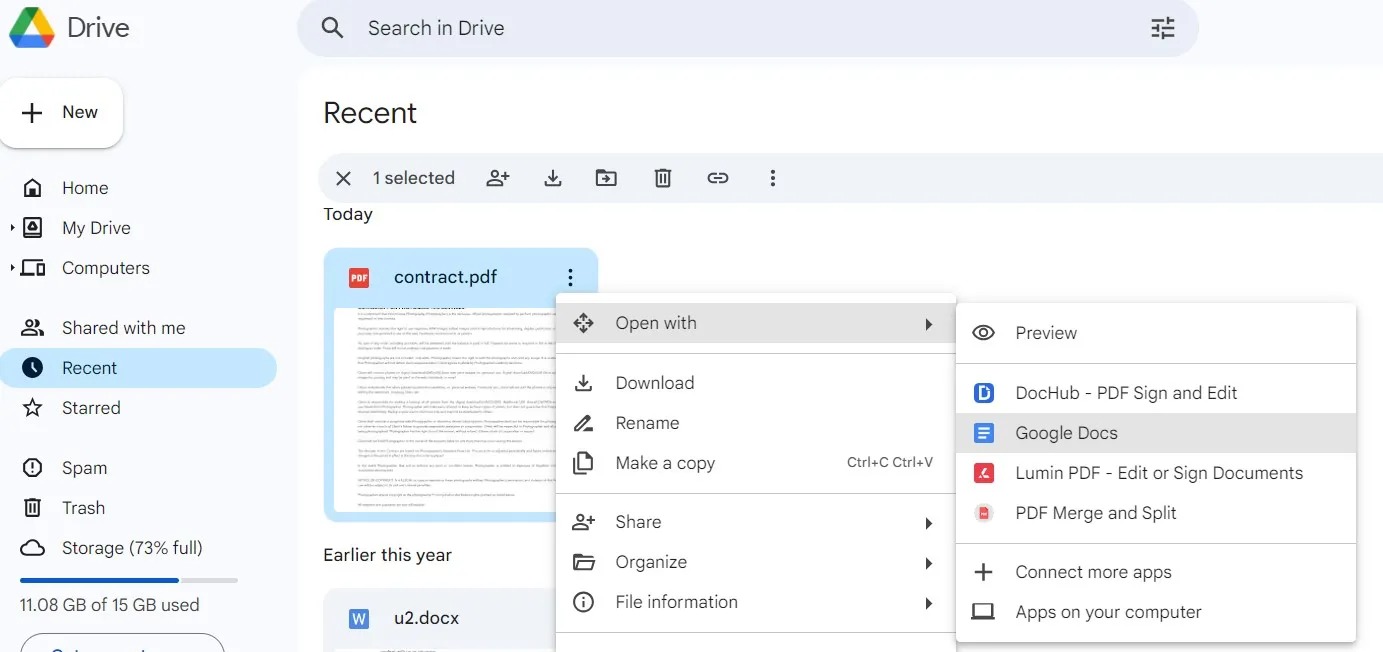Click the share person-add icon in toolbar
Viewport: 1383px width, 652px height.
coord(498,177)
